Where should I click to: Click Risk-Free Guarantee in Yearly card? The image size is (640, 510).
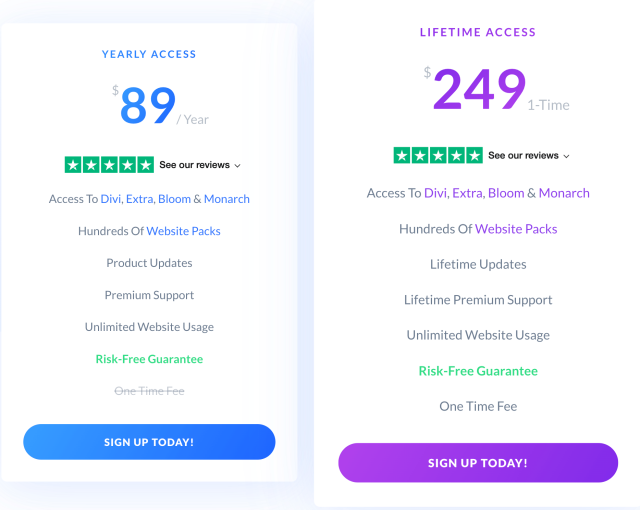[149, 359]
